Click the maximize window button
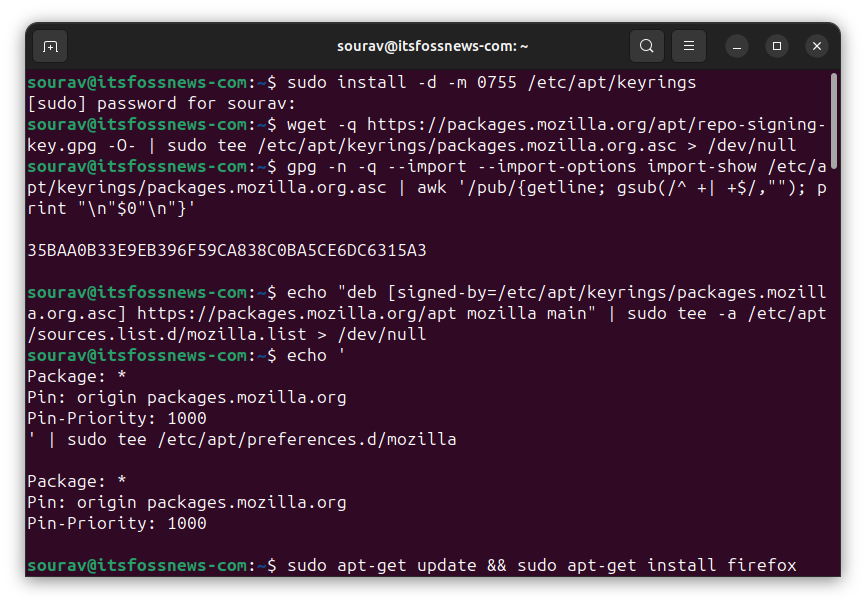The width and height of the screenshot is (866, 605). [777, 46]
